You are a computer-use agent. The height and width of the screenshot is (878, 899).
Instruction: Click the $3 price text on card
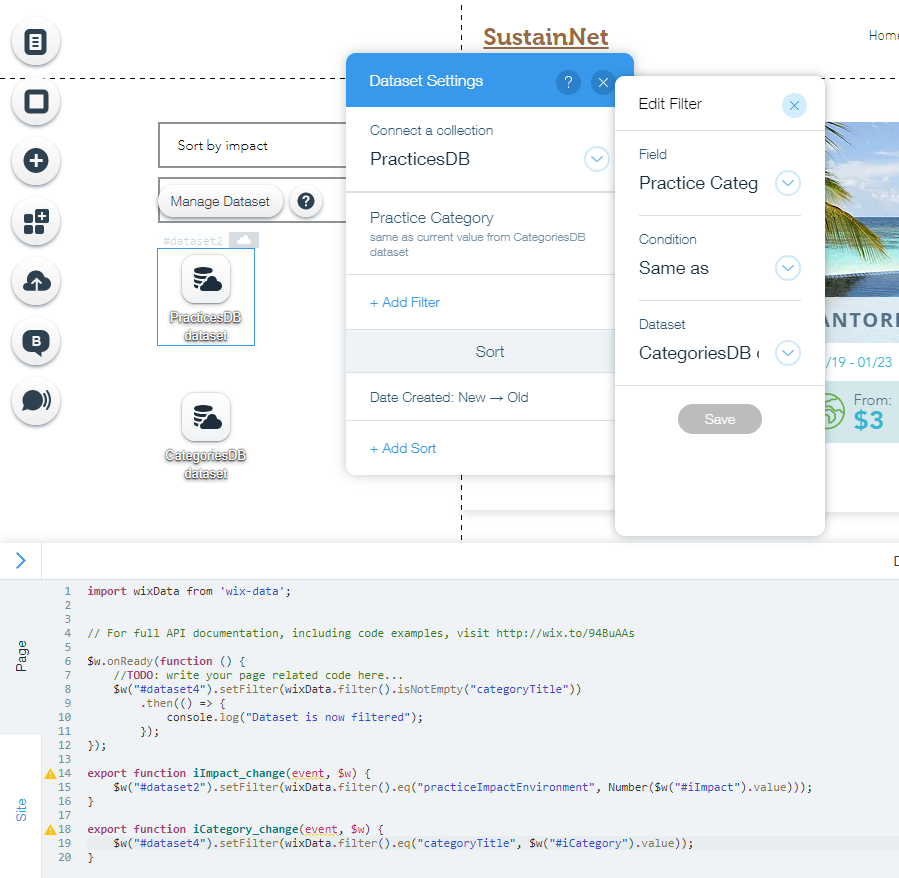(868, 420)
